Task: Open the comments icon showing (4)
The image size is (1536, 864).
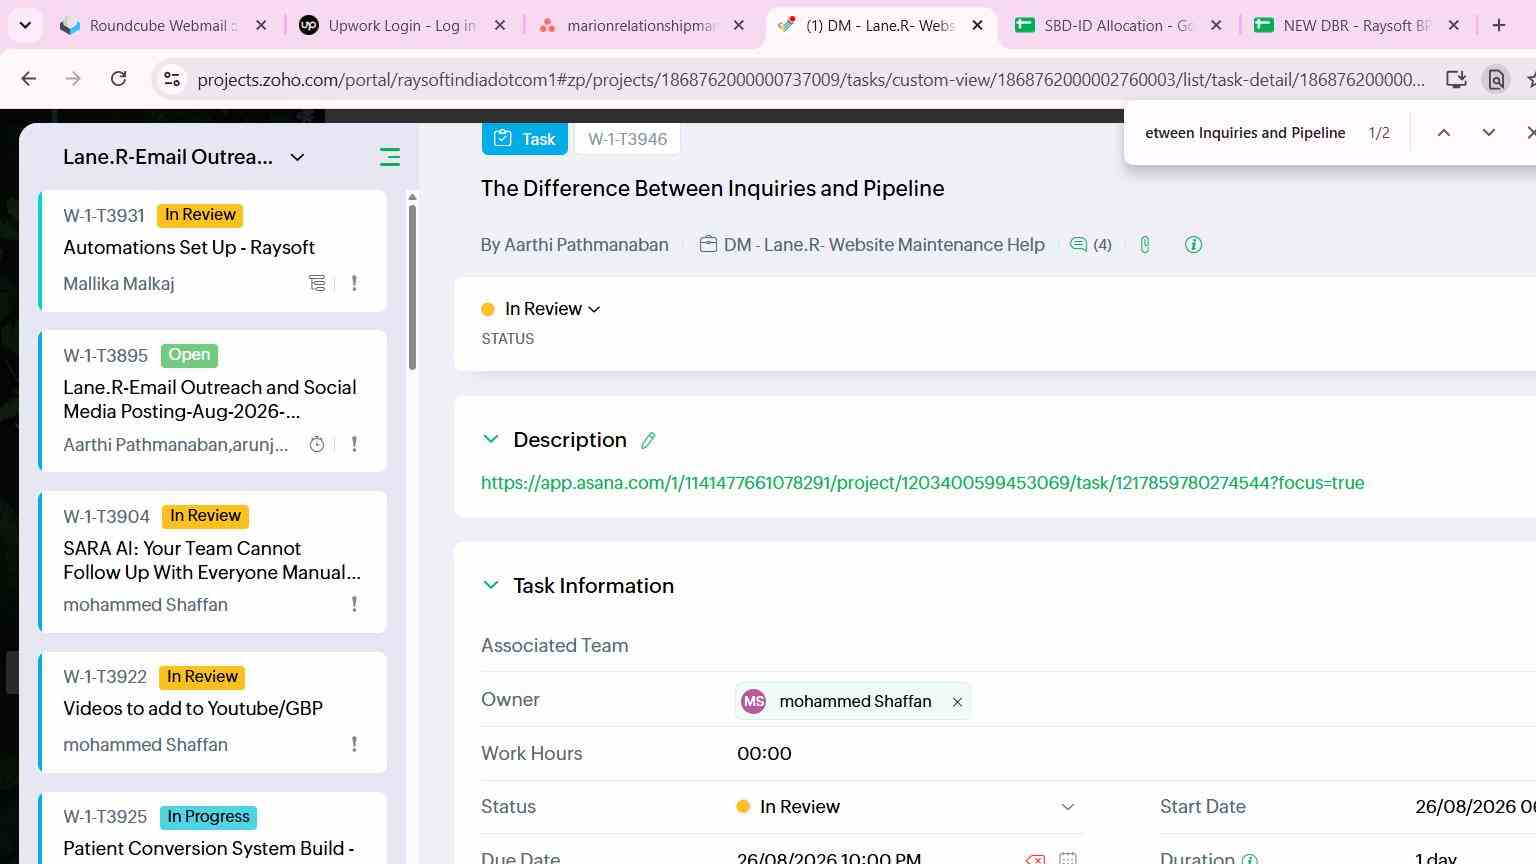Action: tap(1090, 245)
